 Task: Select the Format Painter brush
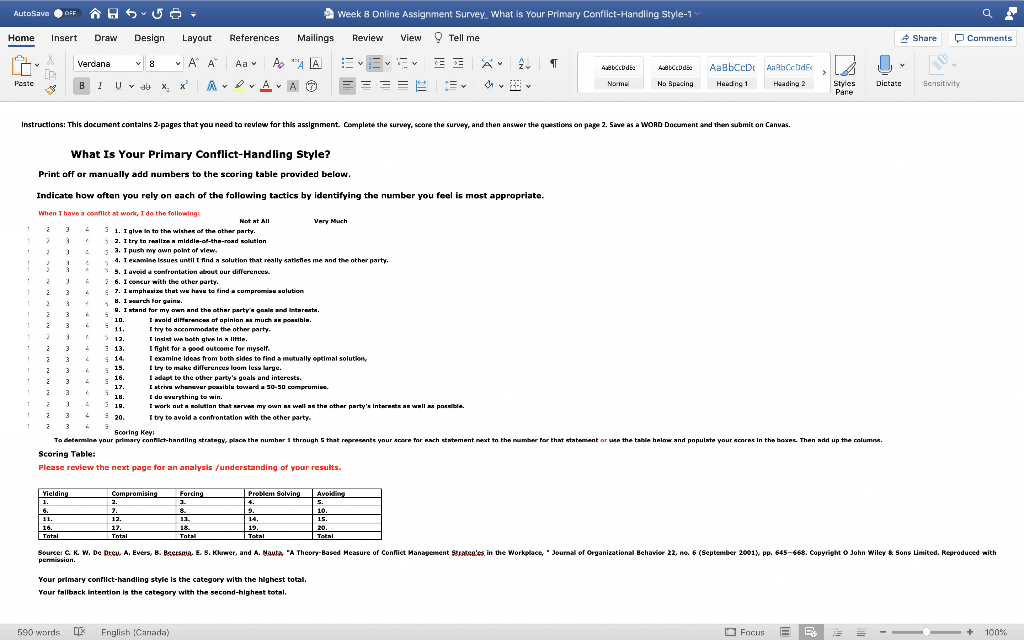tap(50, 89)
